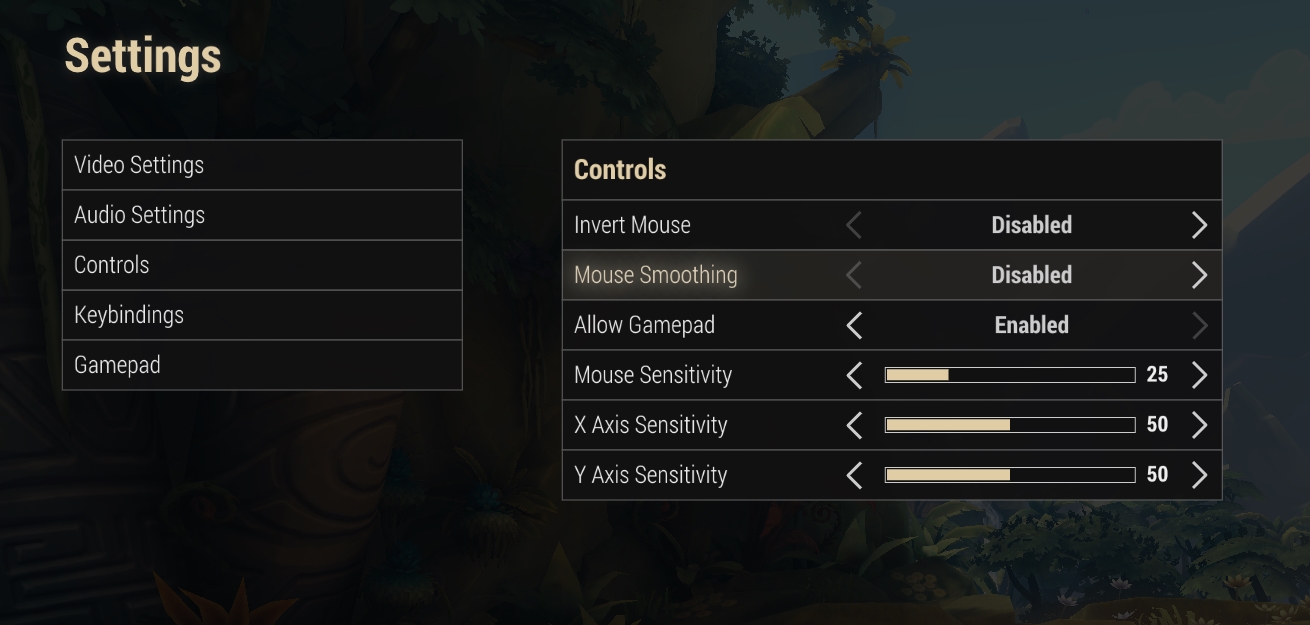Image resolution: width=1310 pixels, height=625 pixels.
Task: Select the Controls category in sidebar
Action: 262,265
